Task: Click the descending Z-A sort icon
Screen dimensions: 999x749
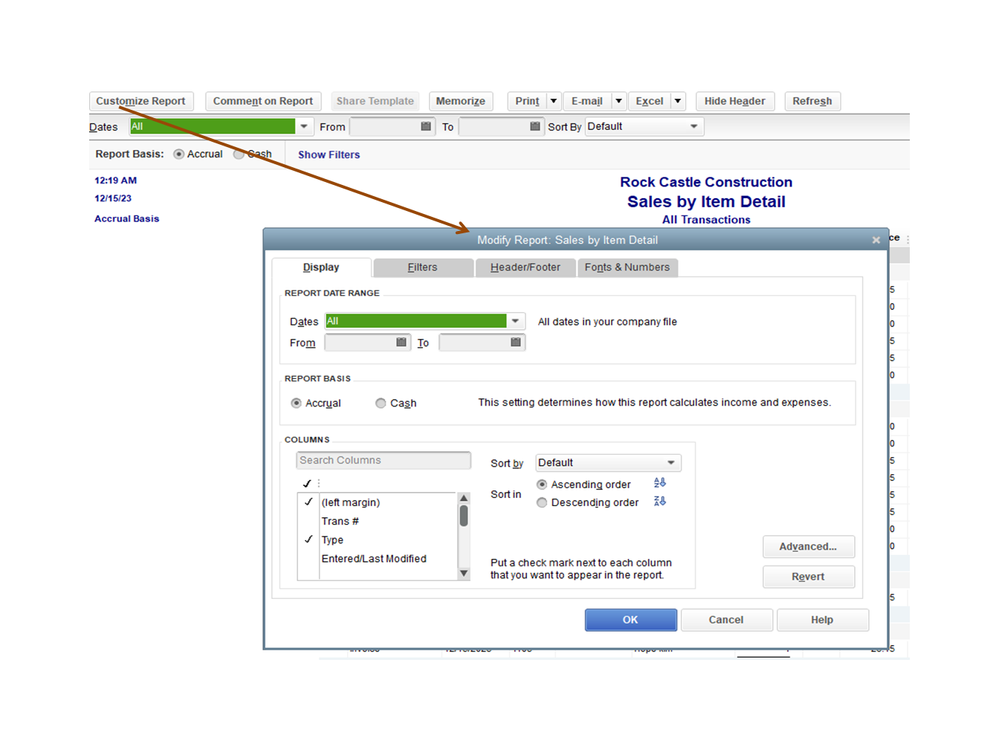Action: pos(659,501)
